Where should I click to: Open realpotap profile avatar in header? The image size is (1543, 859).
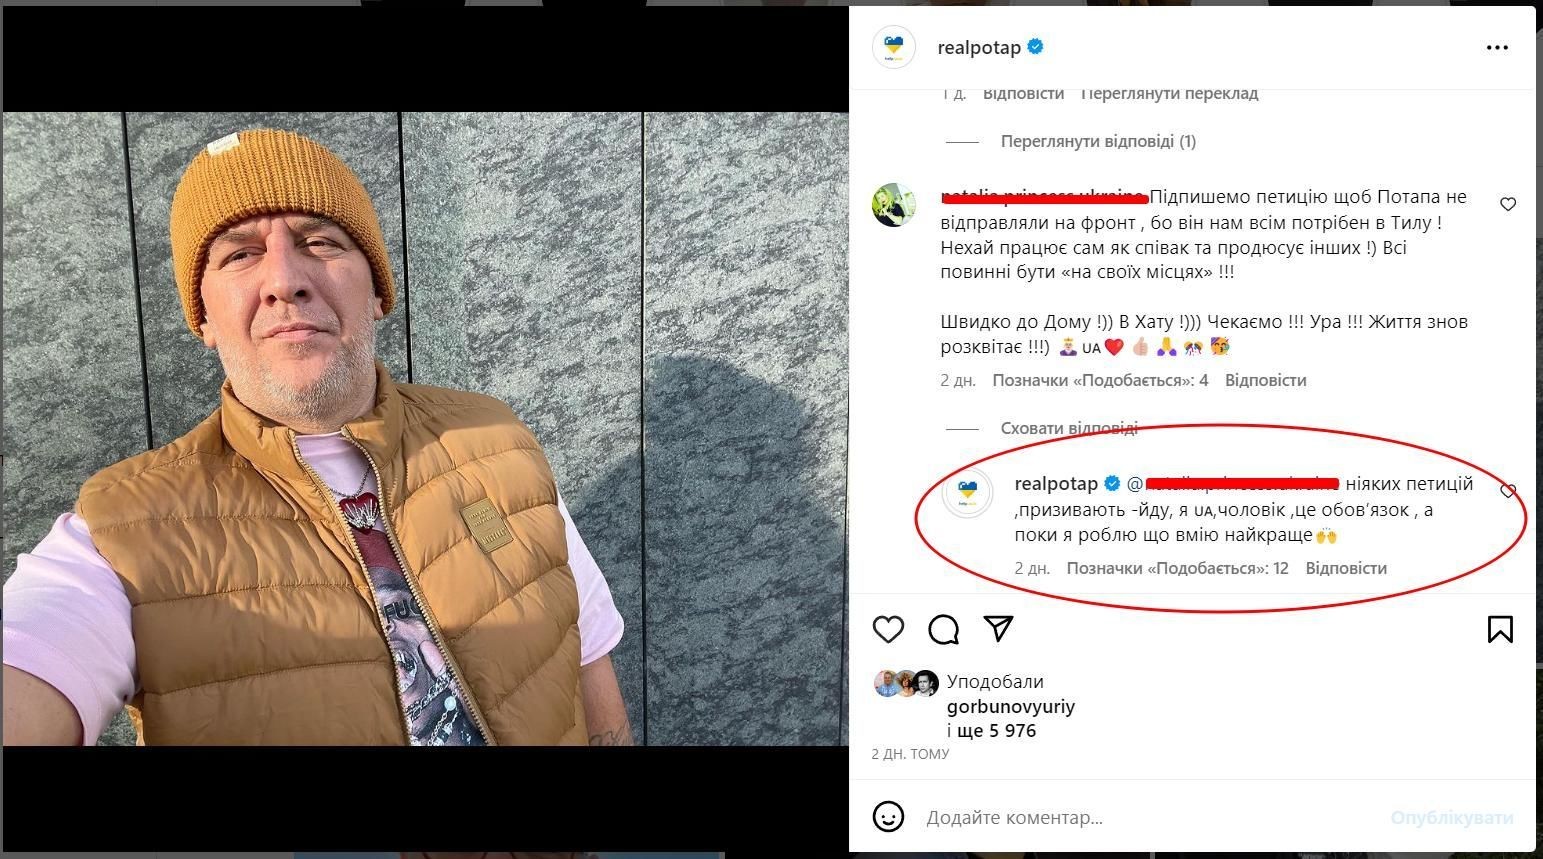(894, 47)
